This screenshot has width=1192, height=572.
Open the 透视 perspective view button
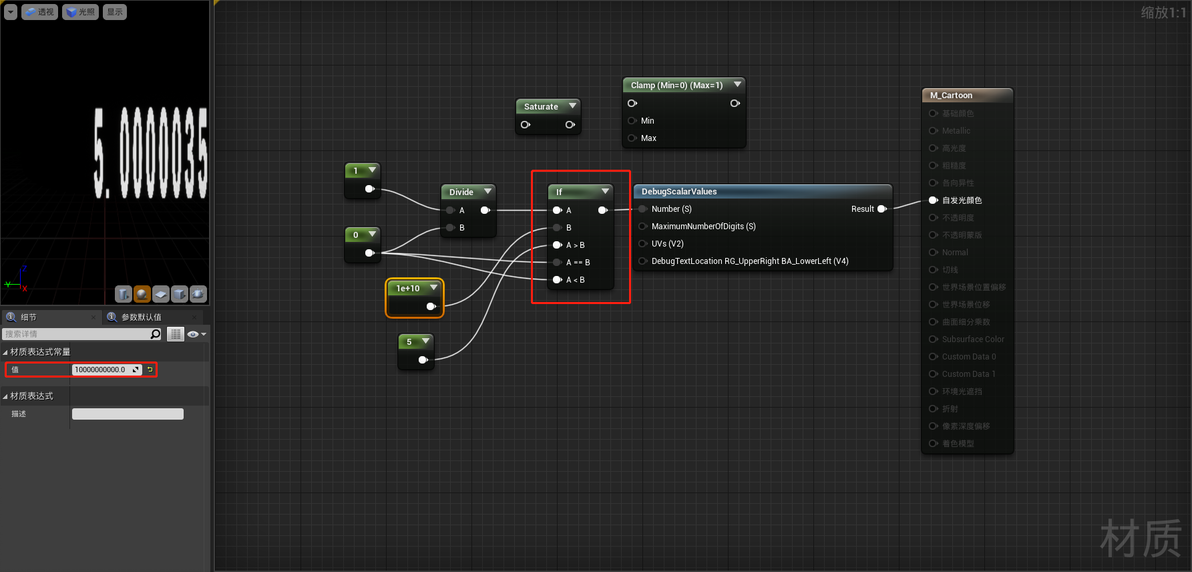tap(40, 12)
